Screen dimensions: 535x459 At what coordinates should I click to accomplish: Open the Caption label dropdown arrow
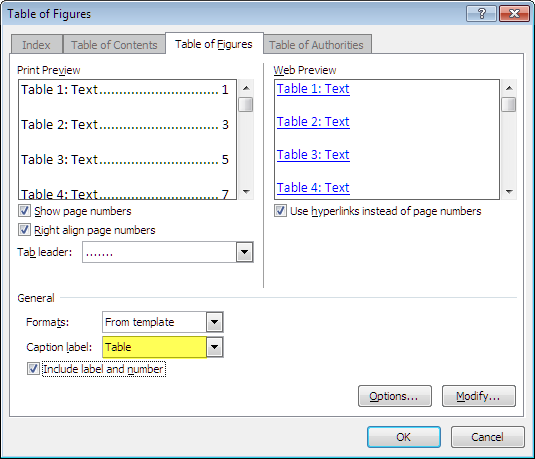tap(215, 347)
